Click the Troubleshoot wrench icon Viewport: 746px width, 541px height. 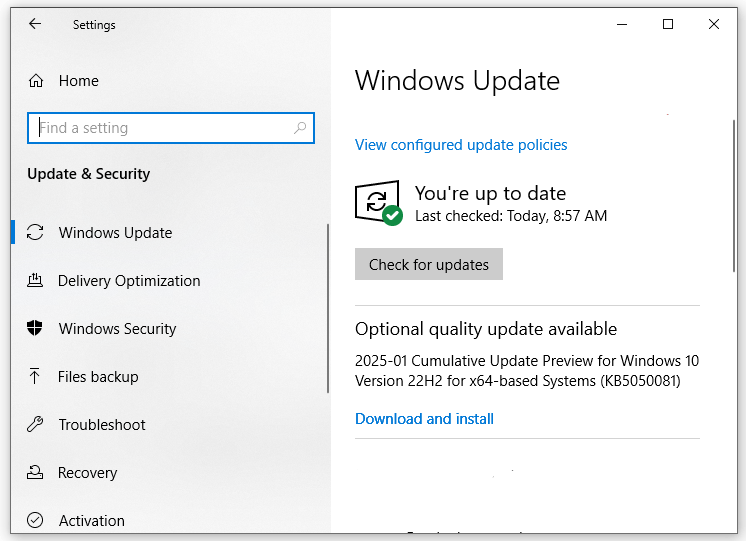pyautogui.click(x=35, y=424)
